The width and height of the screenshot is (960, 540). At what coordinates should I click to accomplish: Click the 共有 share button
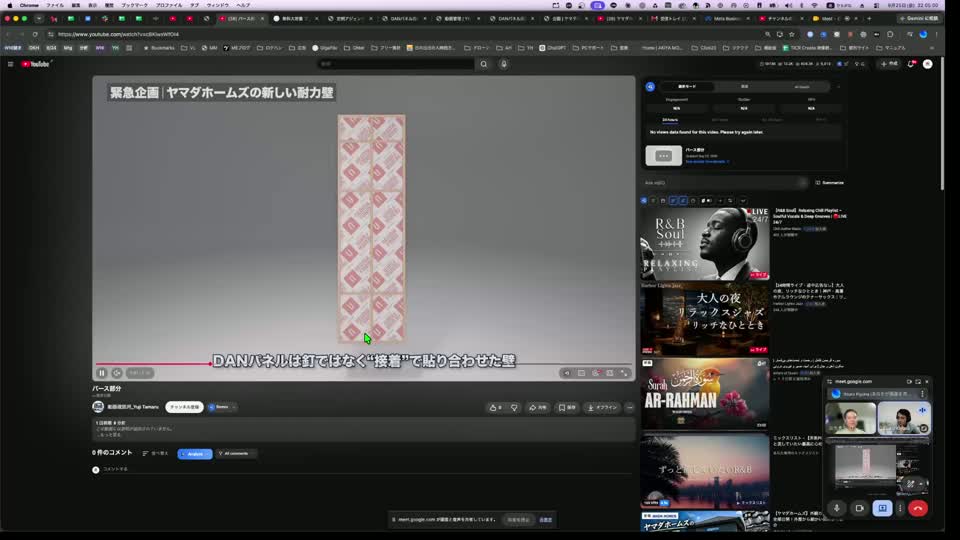538,408
